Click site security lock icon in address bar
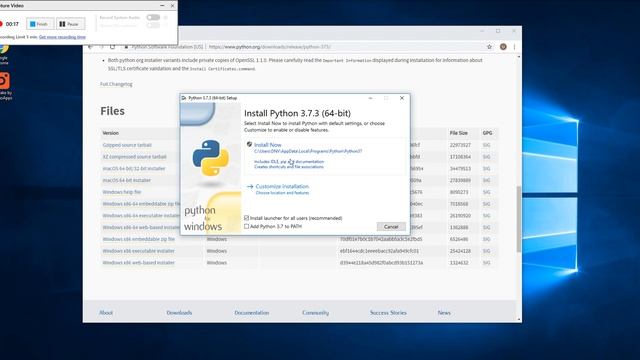Screen dimensions: 640x360 (x=127, y=47)
